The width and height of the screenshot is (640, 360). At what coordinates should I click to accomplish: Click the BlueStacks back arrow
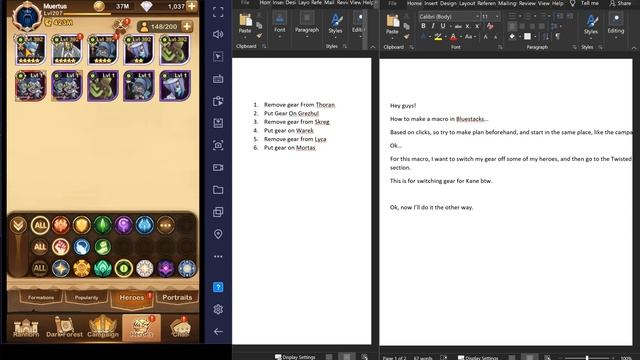click(218, 331)
